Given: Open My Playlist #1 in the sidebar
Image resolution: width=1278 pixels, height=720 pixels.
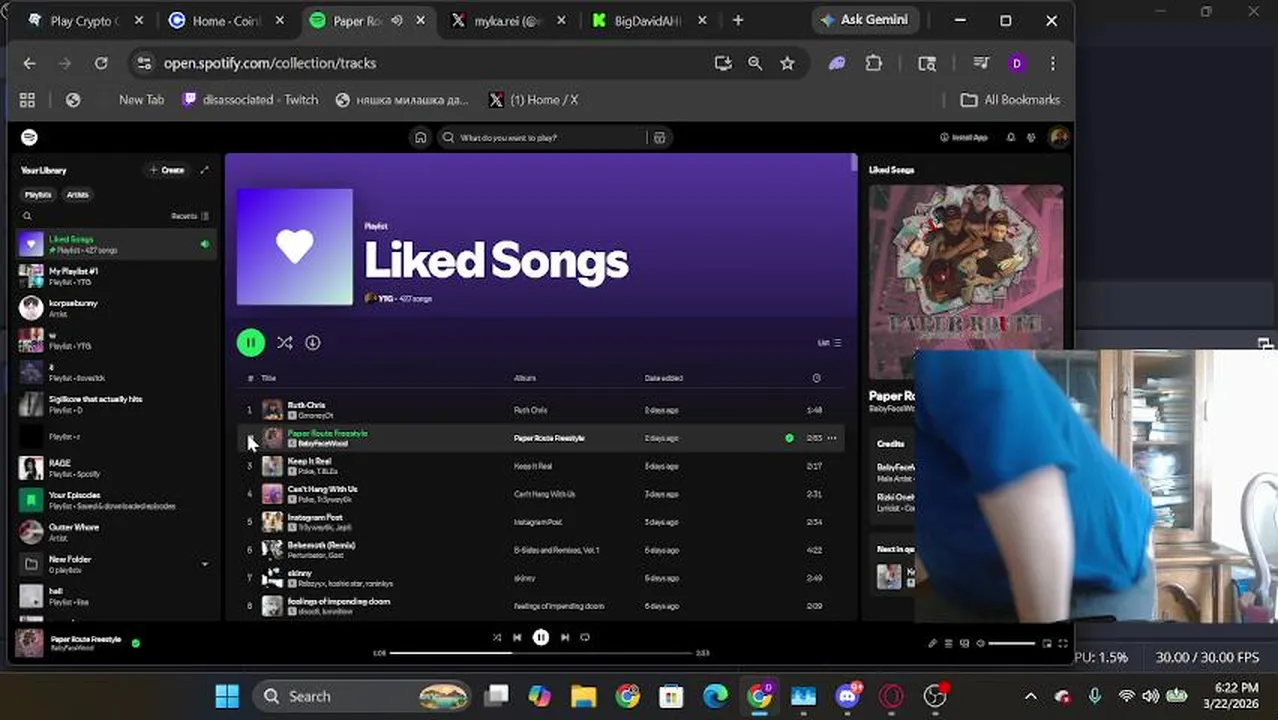Looking at the screenshot, I should 116,276.
